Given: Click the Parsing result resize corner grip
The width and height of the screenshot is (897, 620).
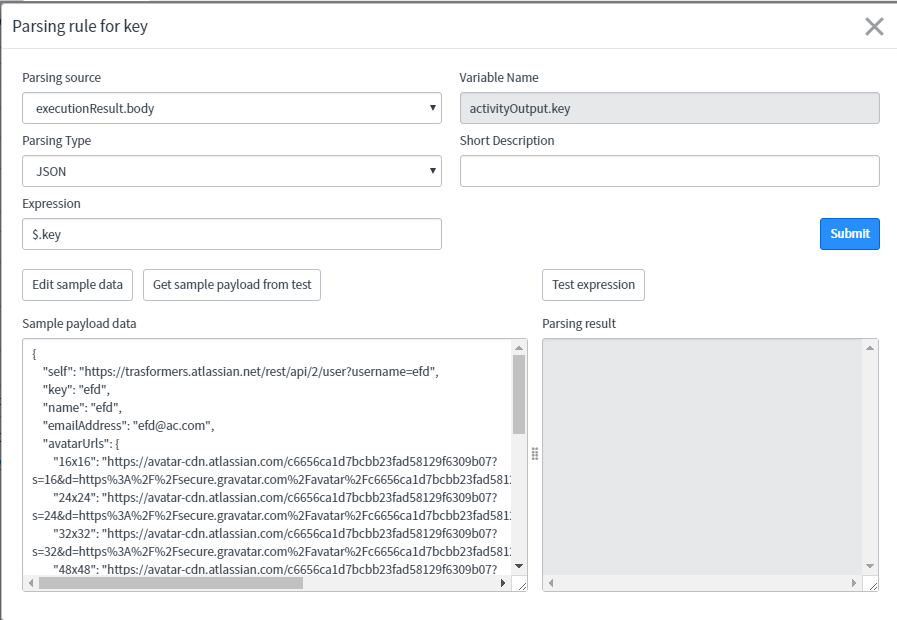Looking at the screenshot, I should (871, 584).
